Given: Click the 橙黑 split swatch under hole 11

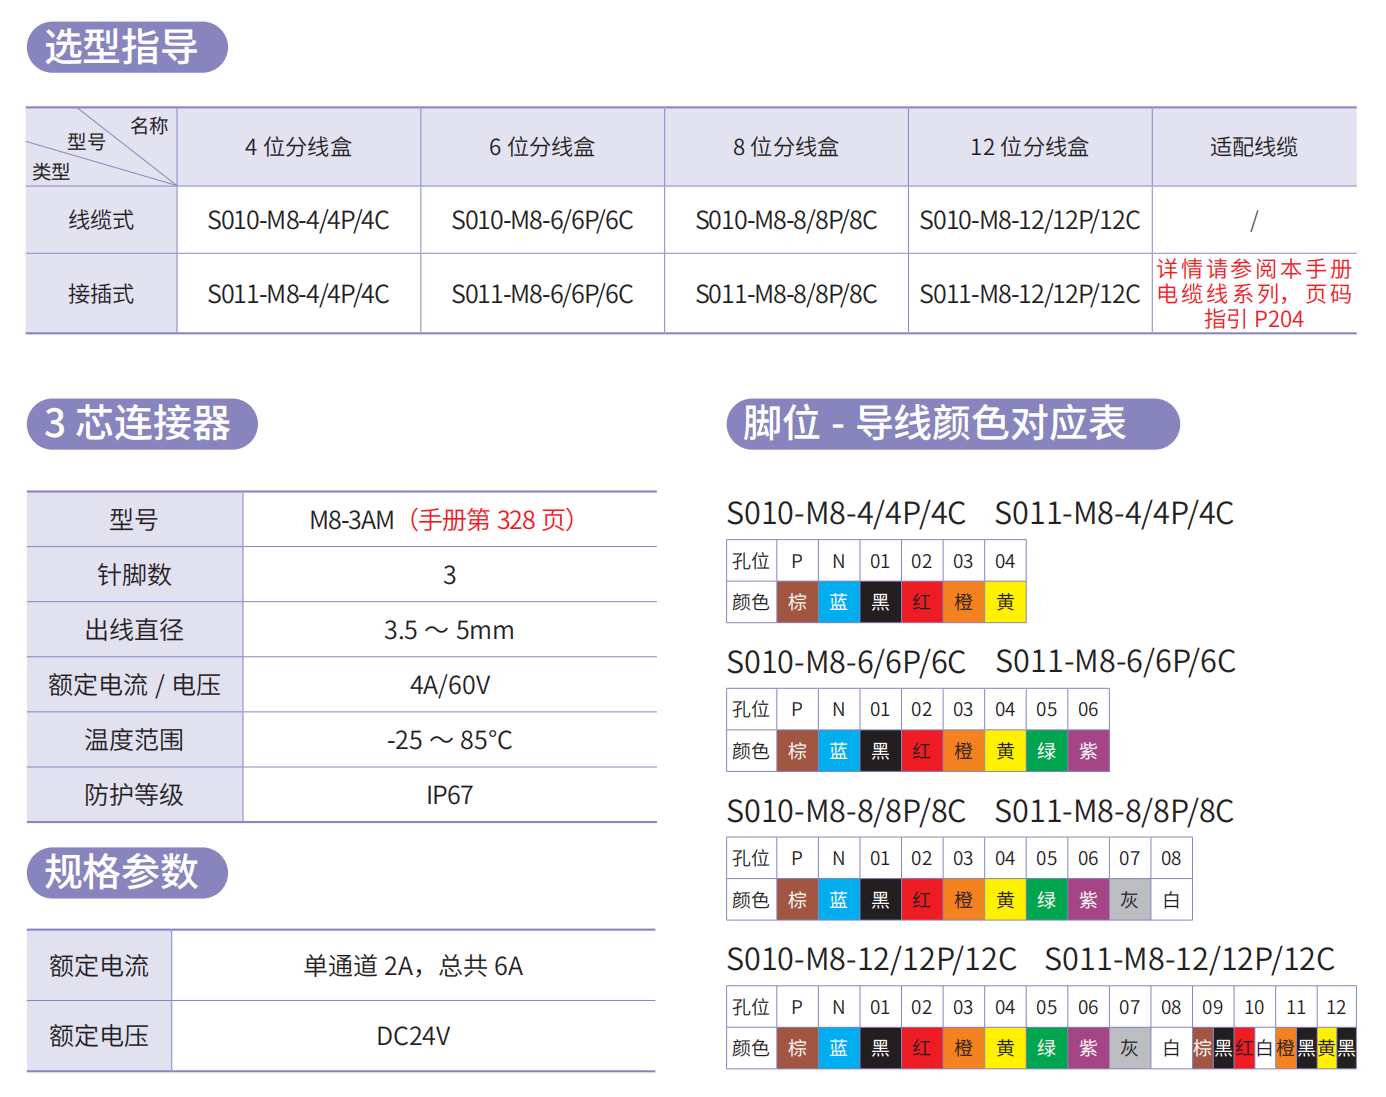Looking at the screenshot, I should [x=1296, y=1048].
